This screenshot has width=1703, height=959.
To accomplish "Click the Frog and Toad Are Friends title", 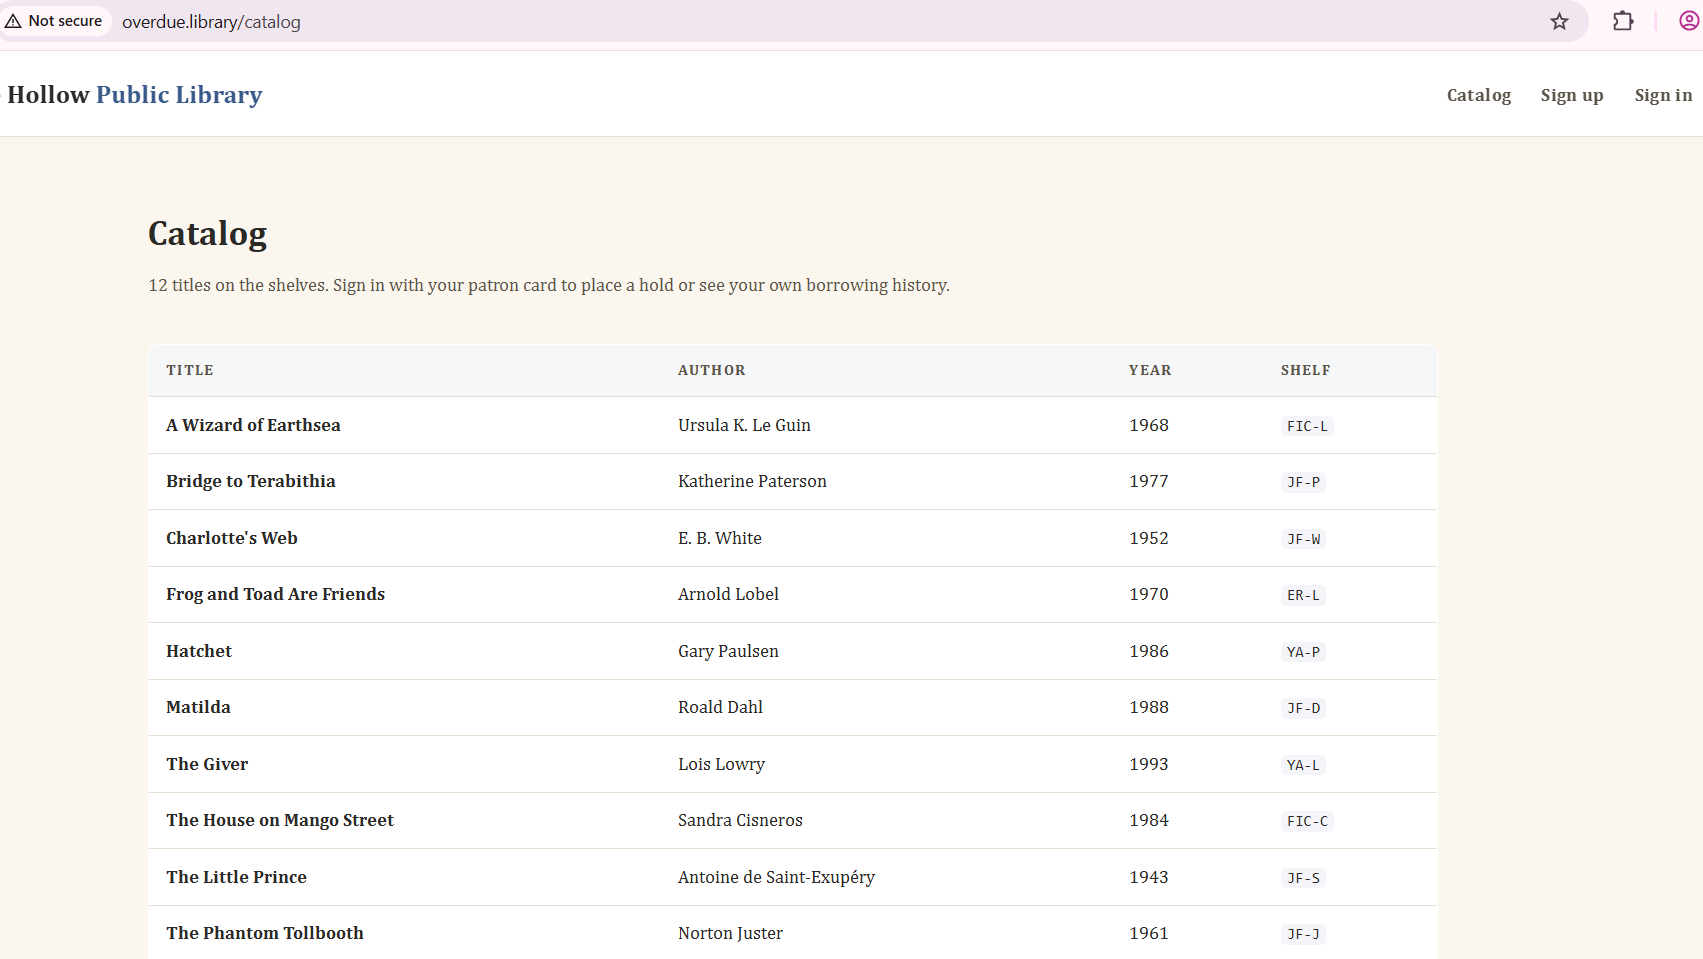I will click(x=275, y=594).
